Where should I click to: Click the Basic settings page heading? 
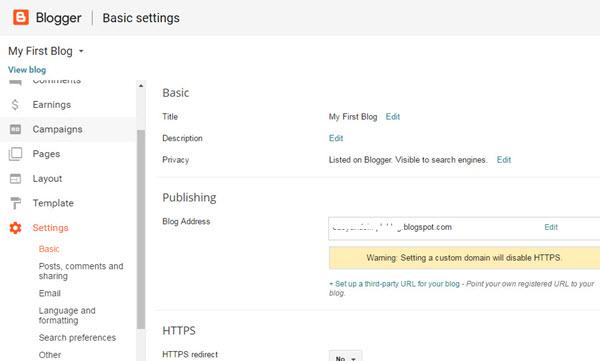pos(141,18)
